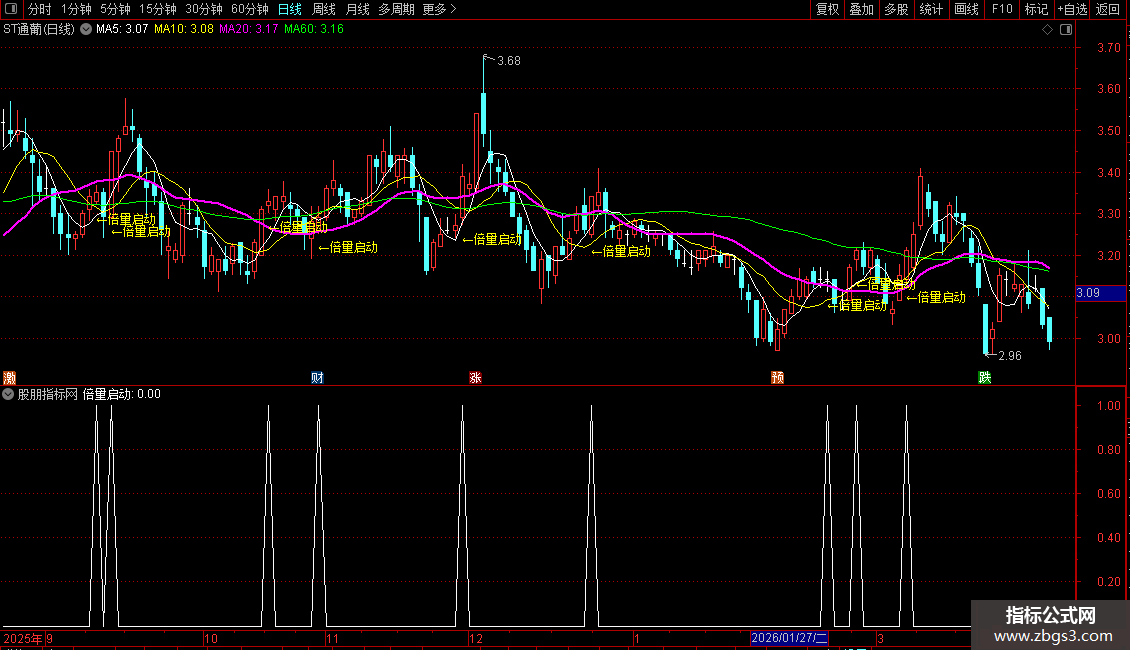The image size is (1130, 650).
Task: Select the 30分钟 period tab
Action: 204,9
